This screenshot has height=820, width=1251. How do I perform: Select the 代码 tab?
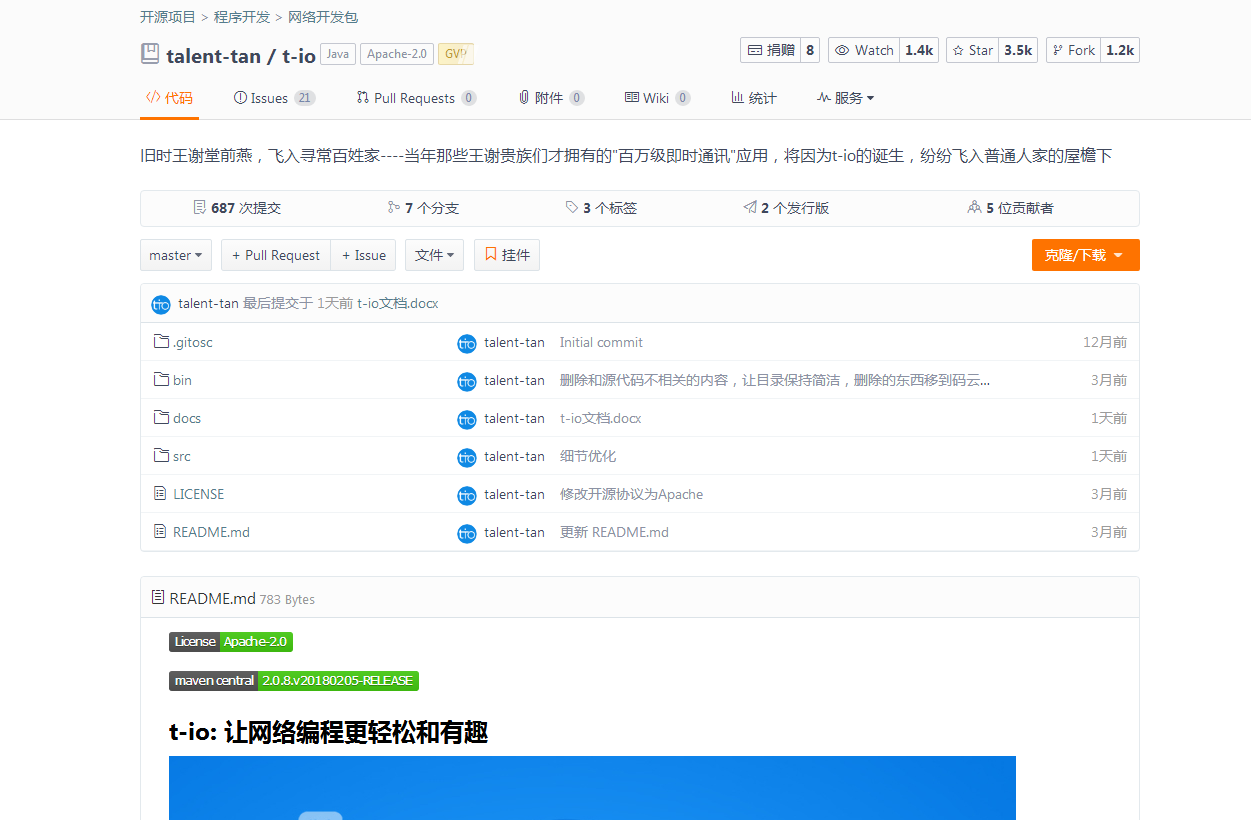[x=169, y=98]
